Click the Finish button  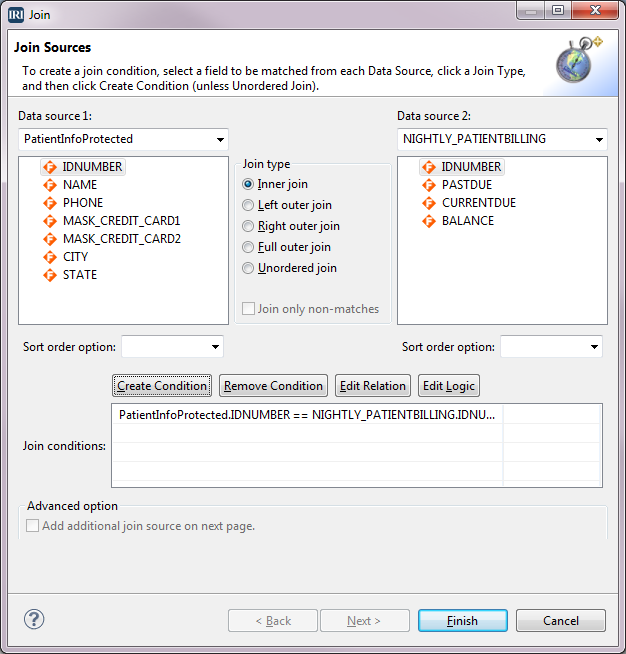463,621
